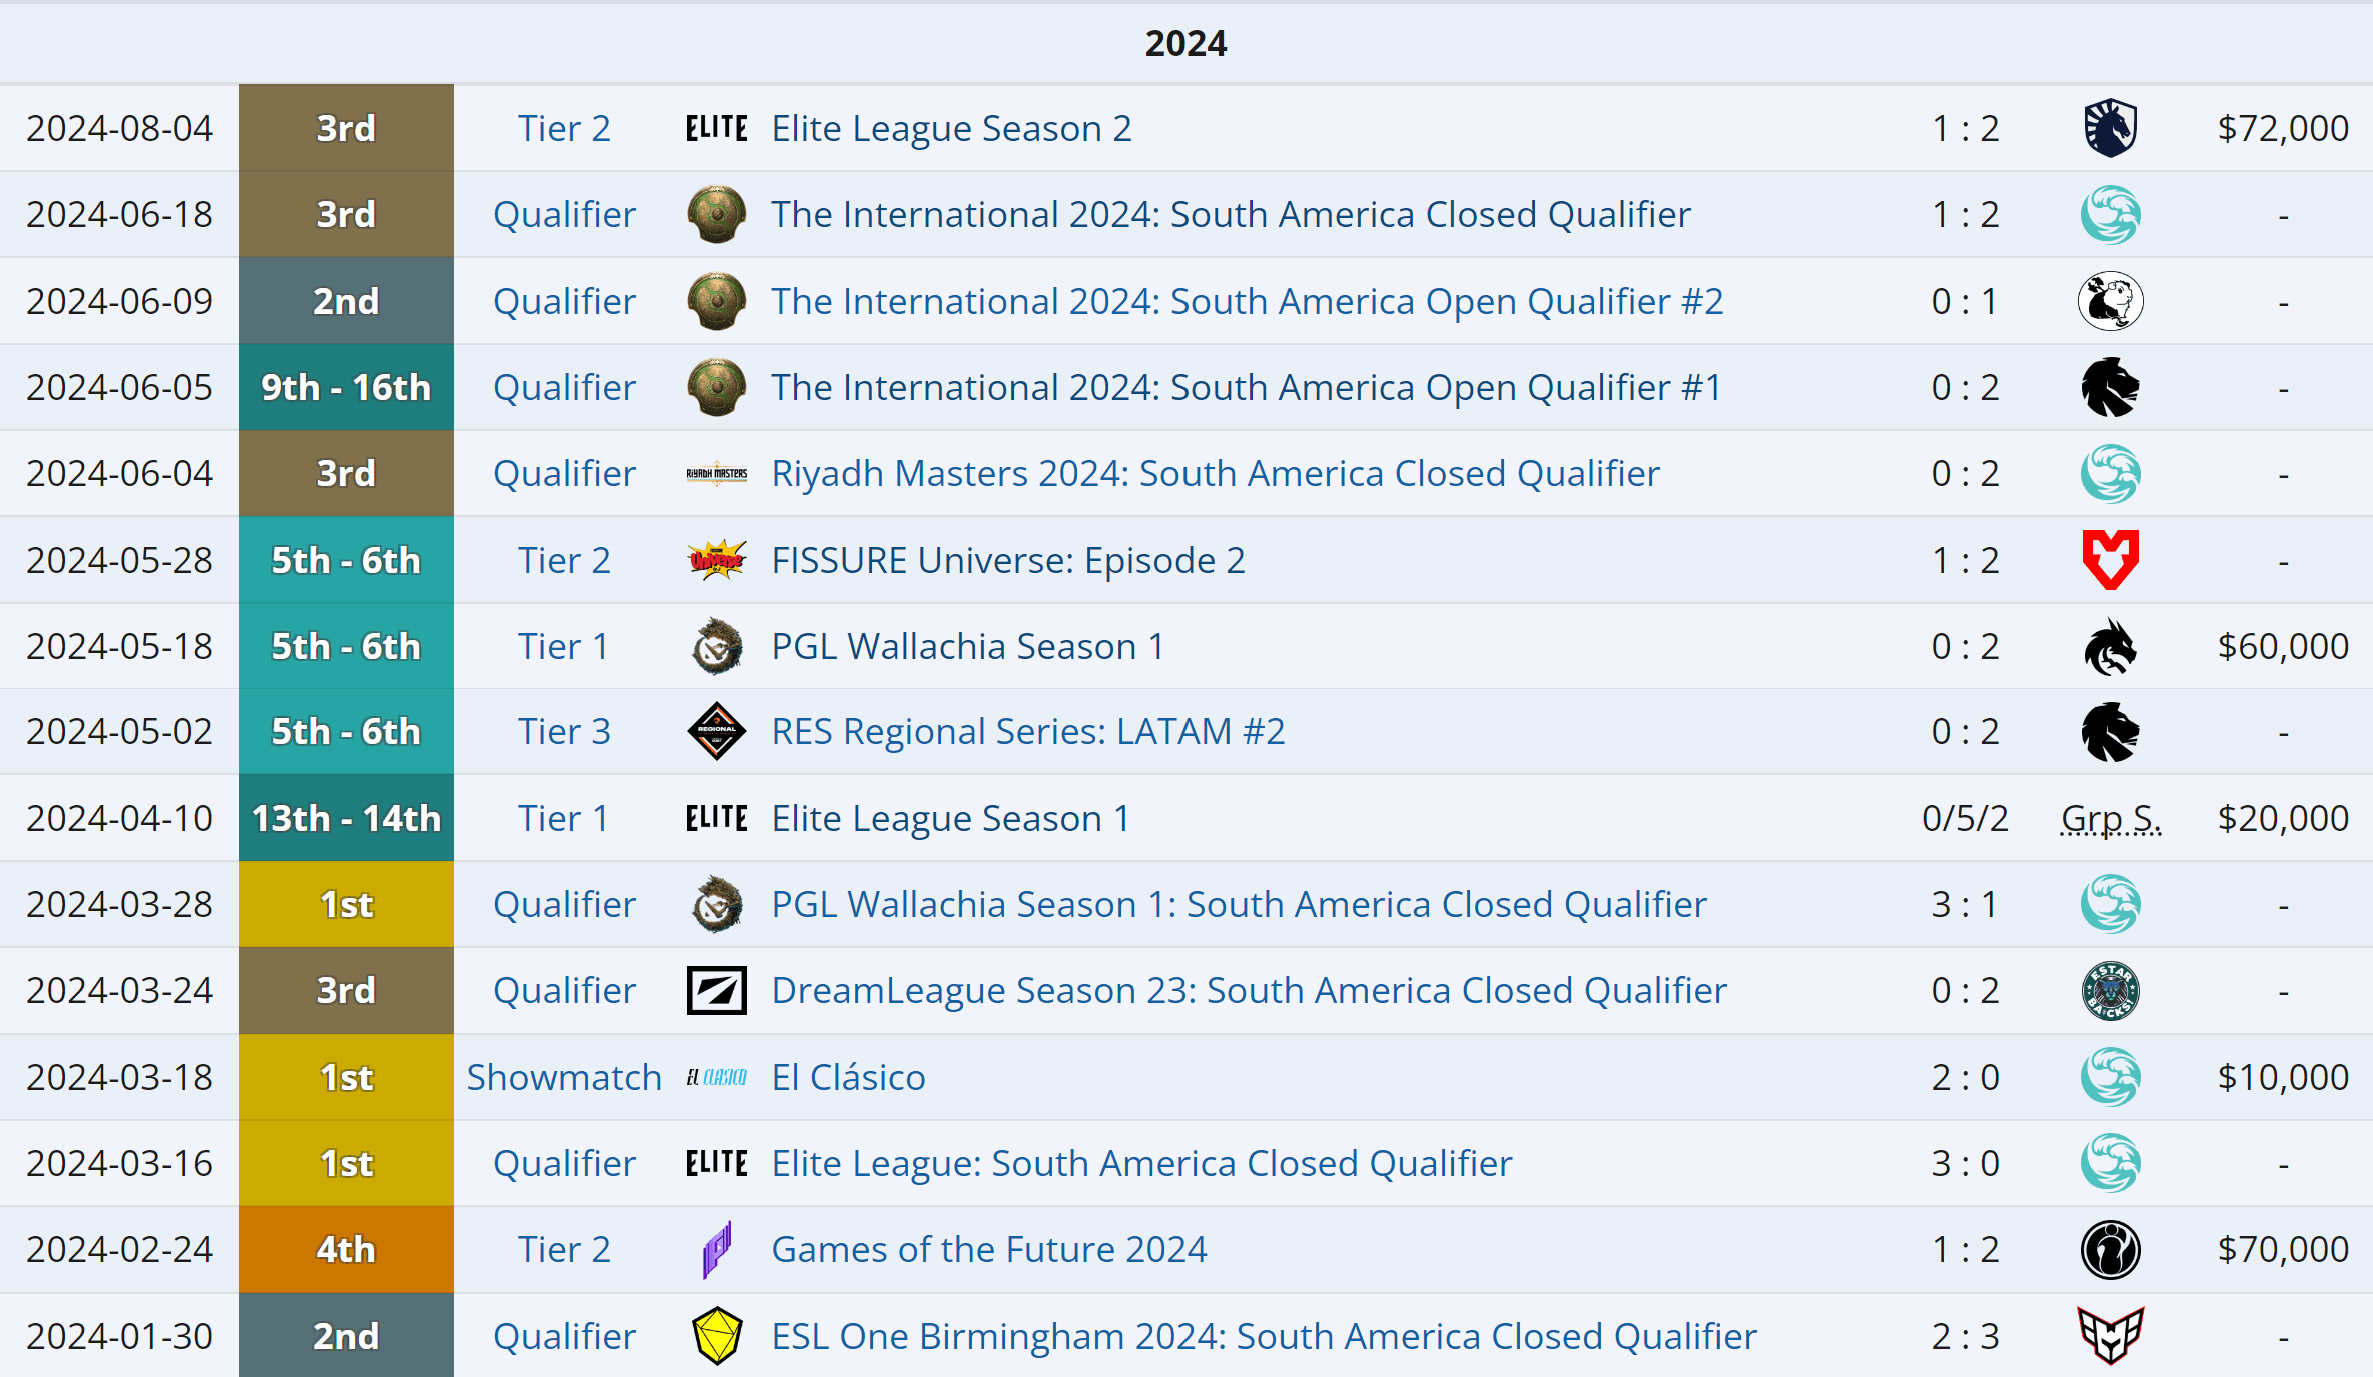Click the Riyadh Masters tournament icon
This screenshot has height=1377, width=2373.
tap(716, 473)
